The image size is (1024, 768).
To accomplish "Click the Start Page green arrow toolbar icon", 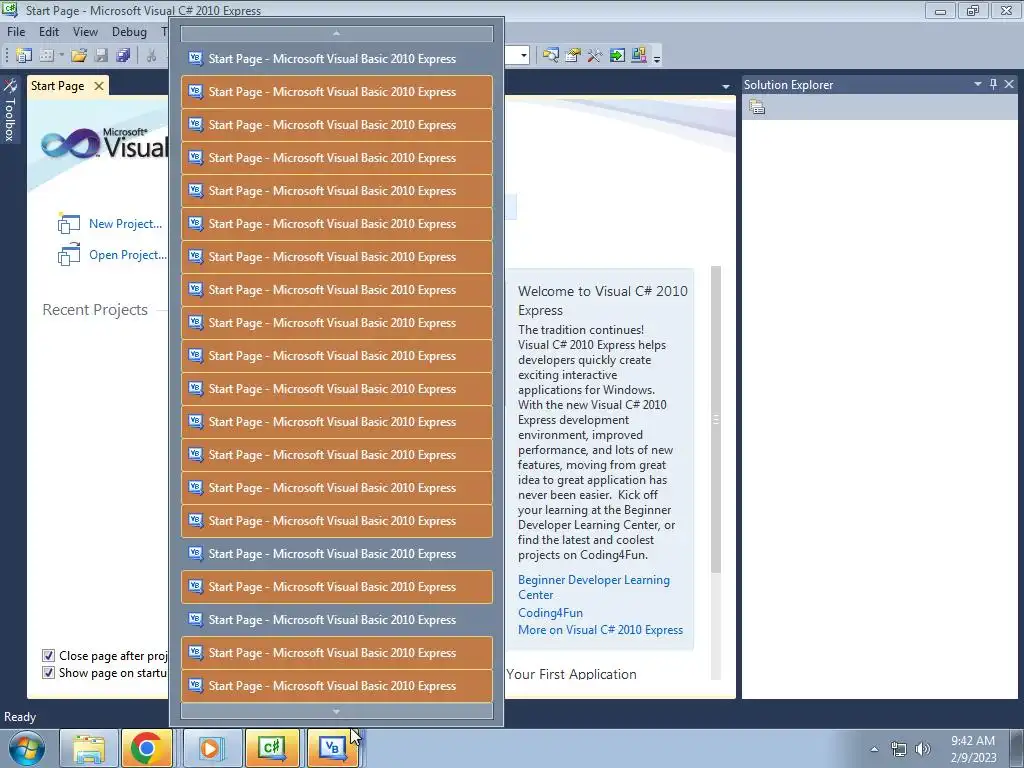I will (x=616, y=56).
